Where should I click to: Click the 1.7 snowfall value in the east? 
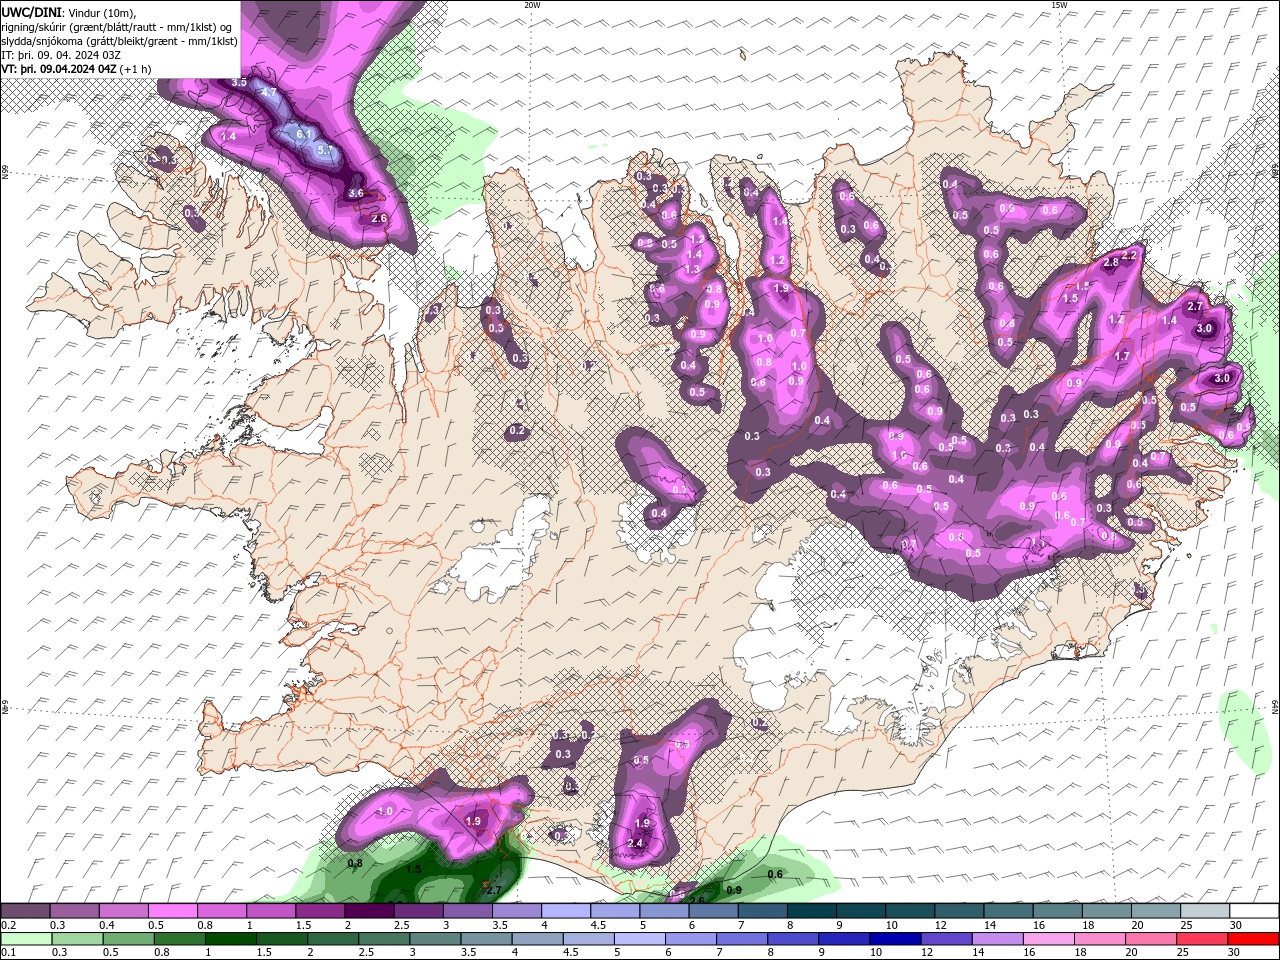coord(1122,356)
